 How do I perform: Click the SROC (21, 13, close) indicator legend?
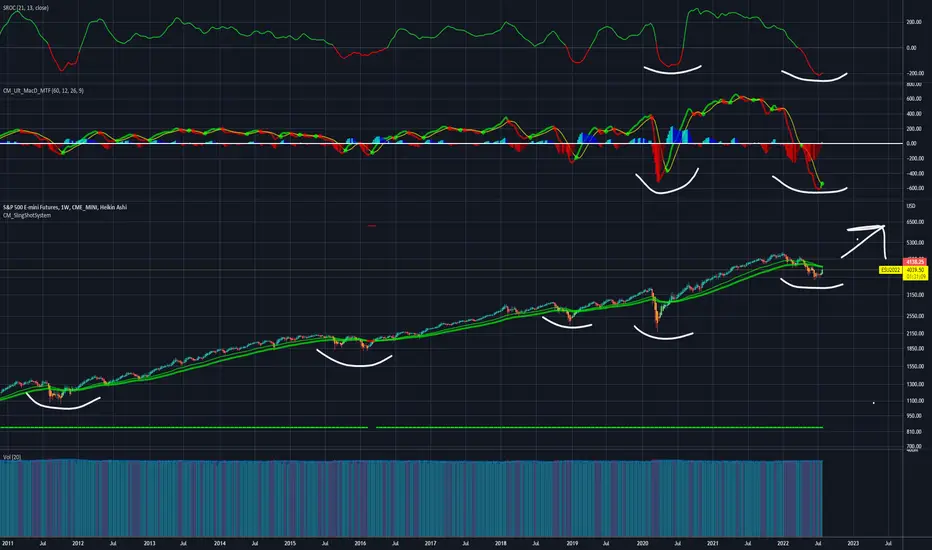pyautogui.click(x=26, y=8)
